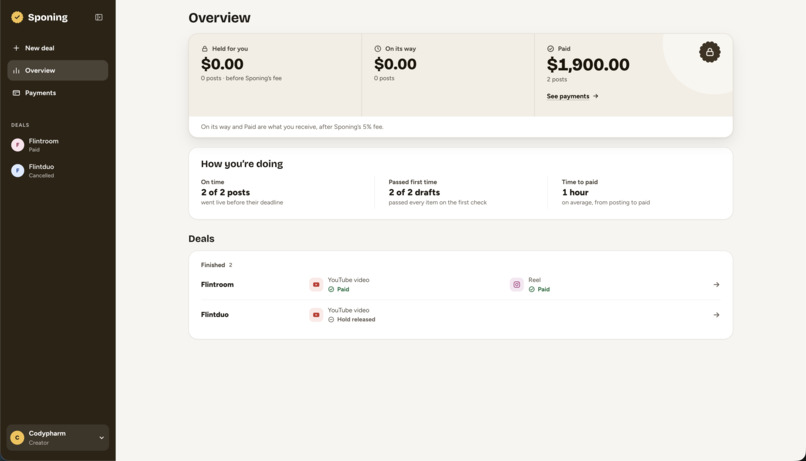
Task: Click the YouTube icon in the Flintroom row
Action: point(316,285)
